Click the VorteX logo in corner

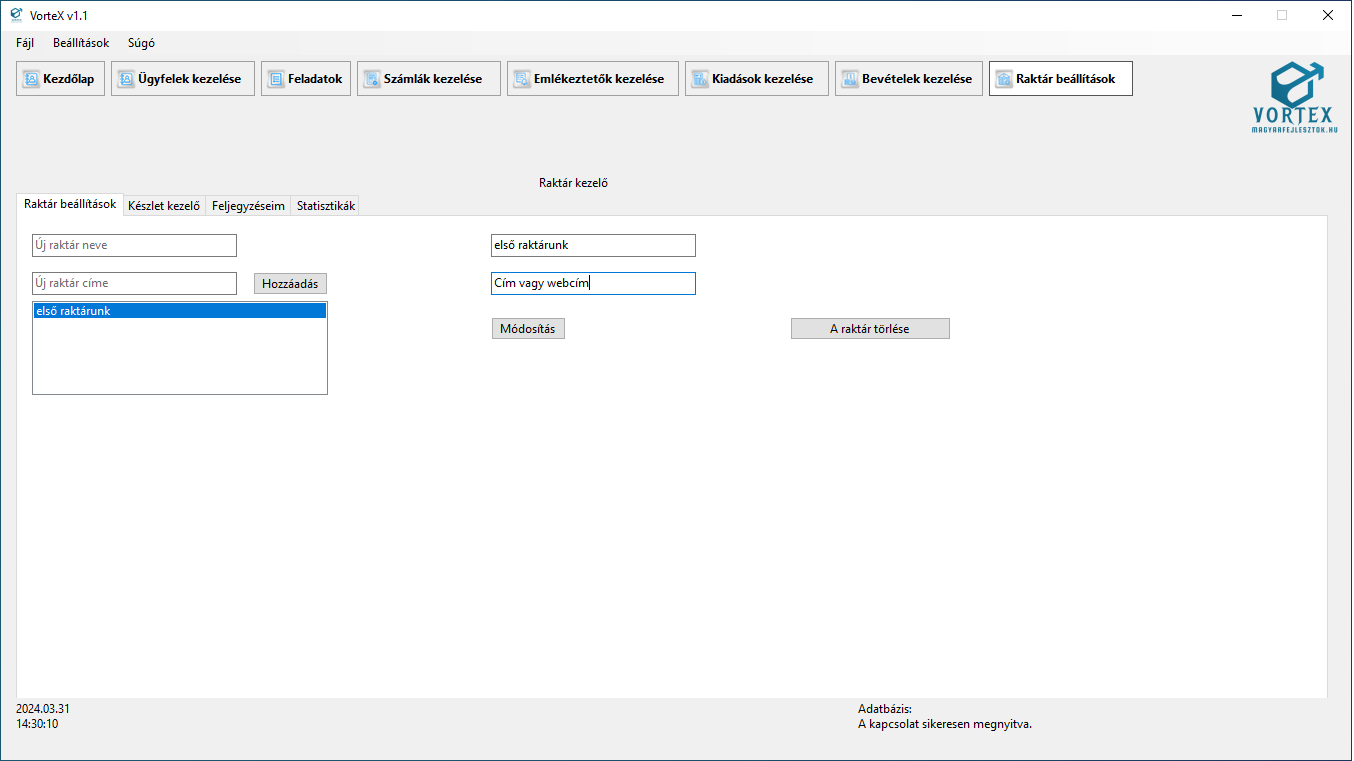click(x=1294, y=97)
